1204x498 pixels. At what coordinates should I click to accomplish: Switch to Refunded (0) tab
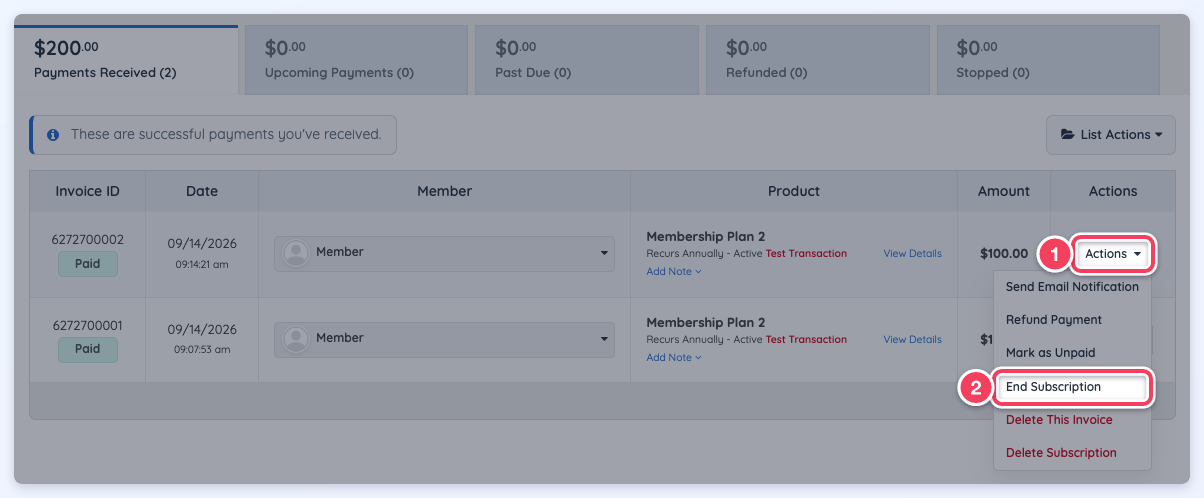(817, 59)
